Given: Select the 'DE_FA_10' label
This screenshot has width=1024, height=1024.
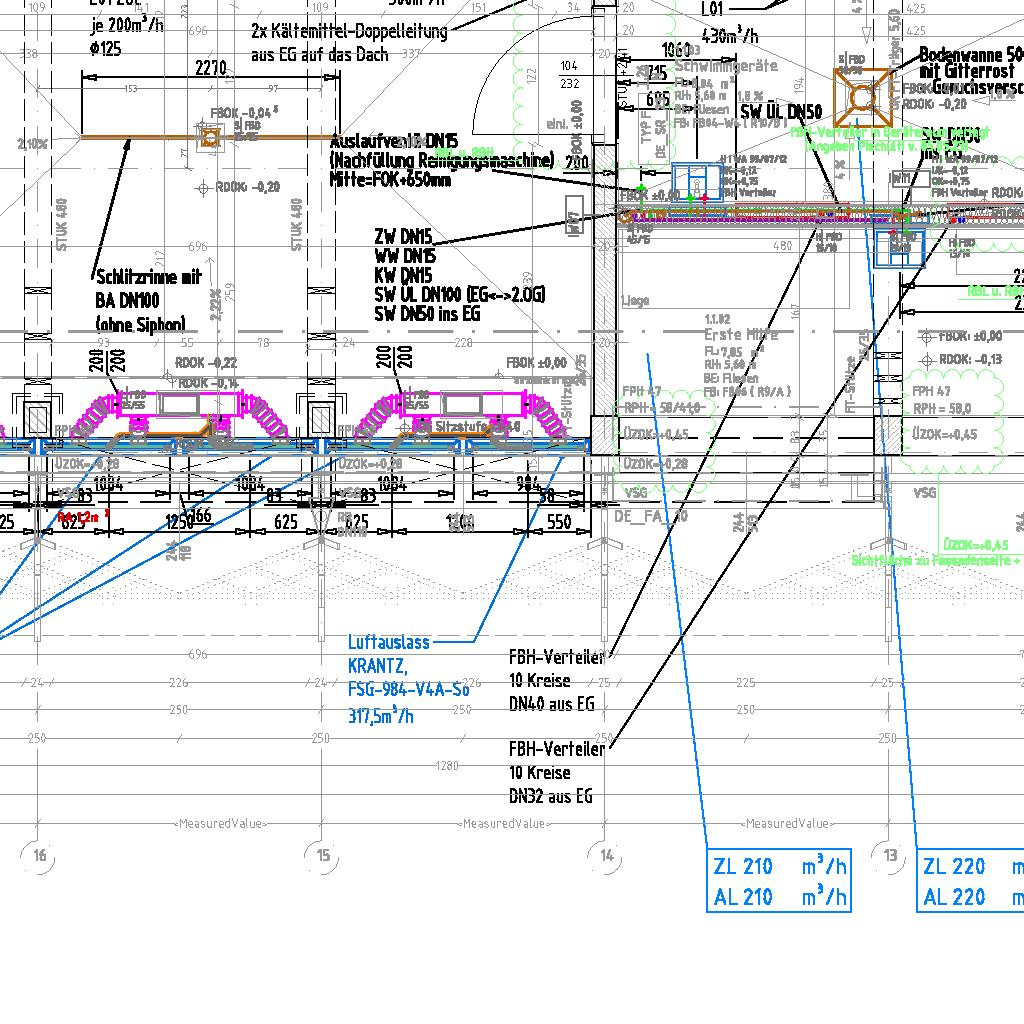Looking at the screenshot, I should coord(651,517).
